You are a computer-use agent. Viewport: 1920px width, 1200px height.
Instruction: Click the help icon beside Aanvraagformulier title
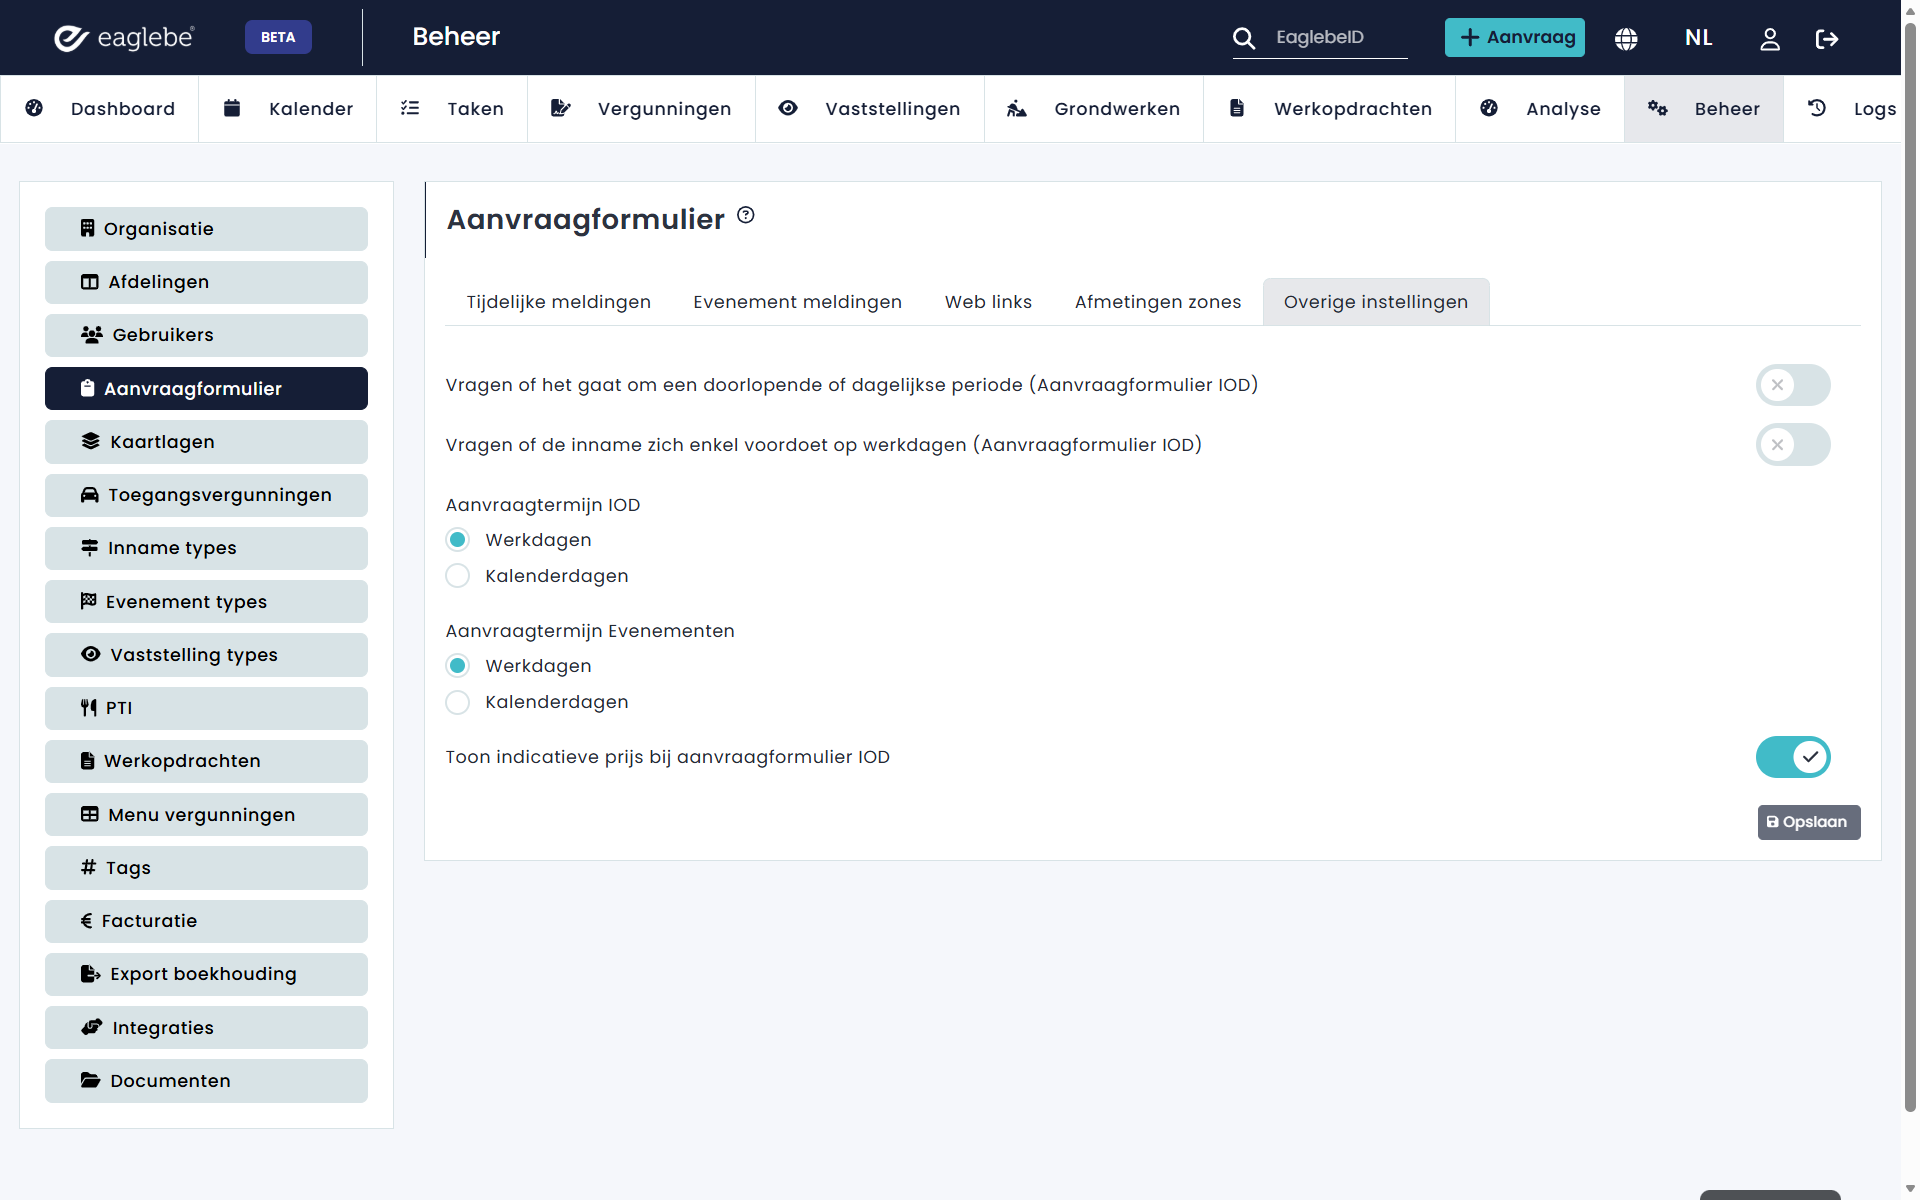(x=746, y=215)
